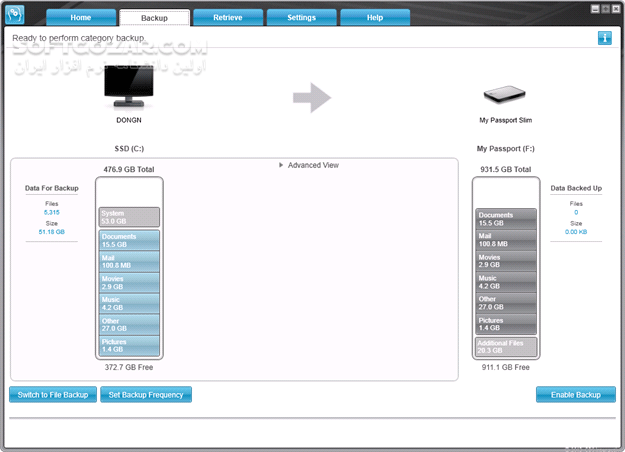Image resolution: width=625 pixels, height=452 pixels.
Task: Select Documents category in SSD gauge
Action: coord(129,240)
